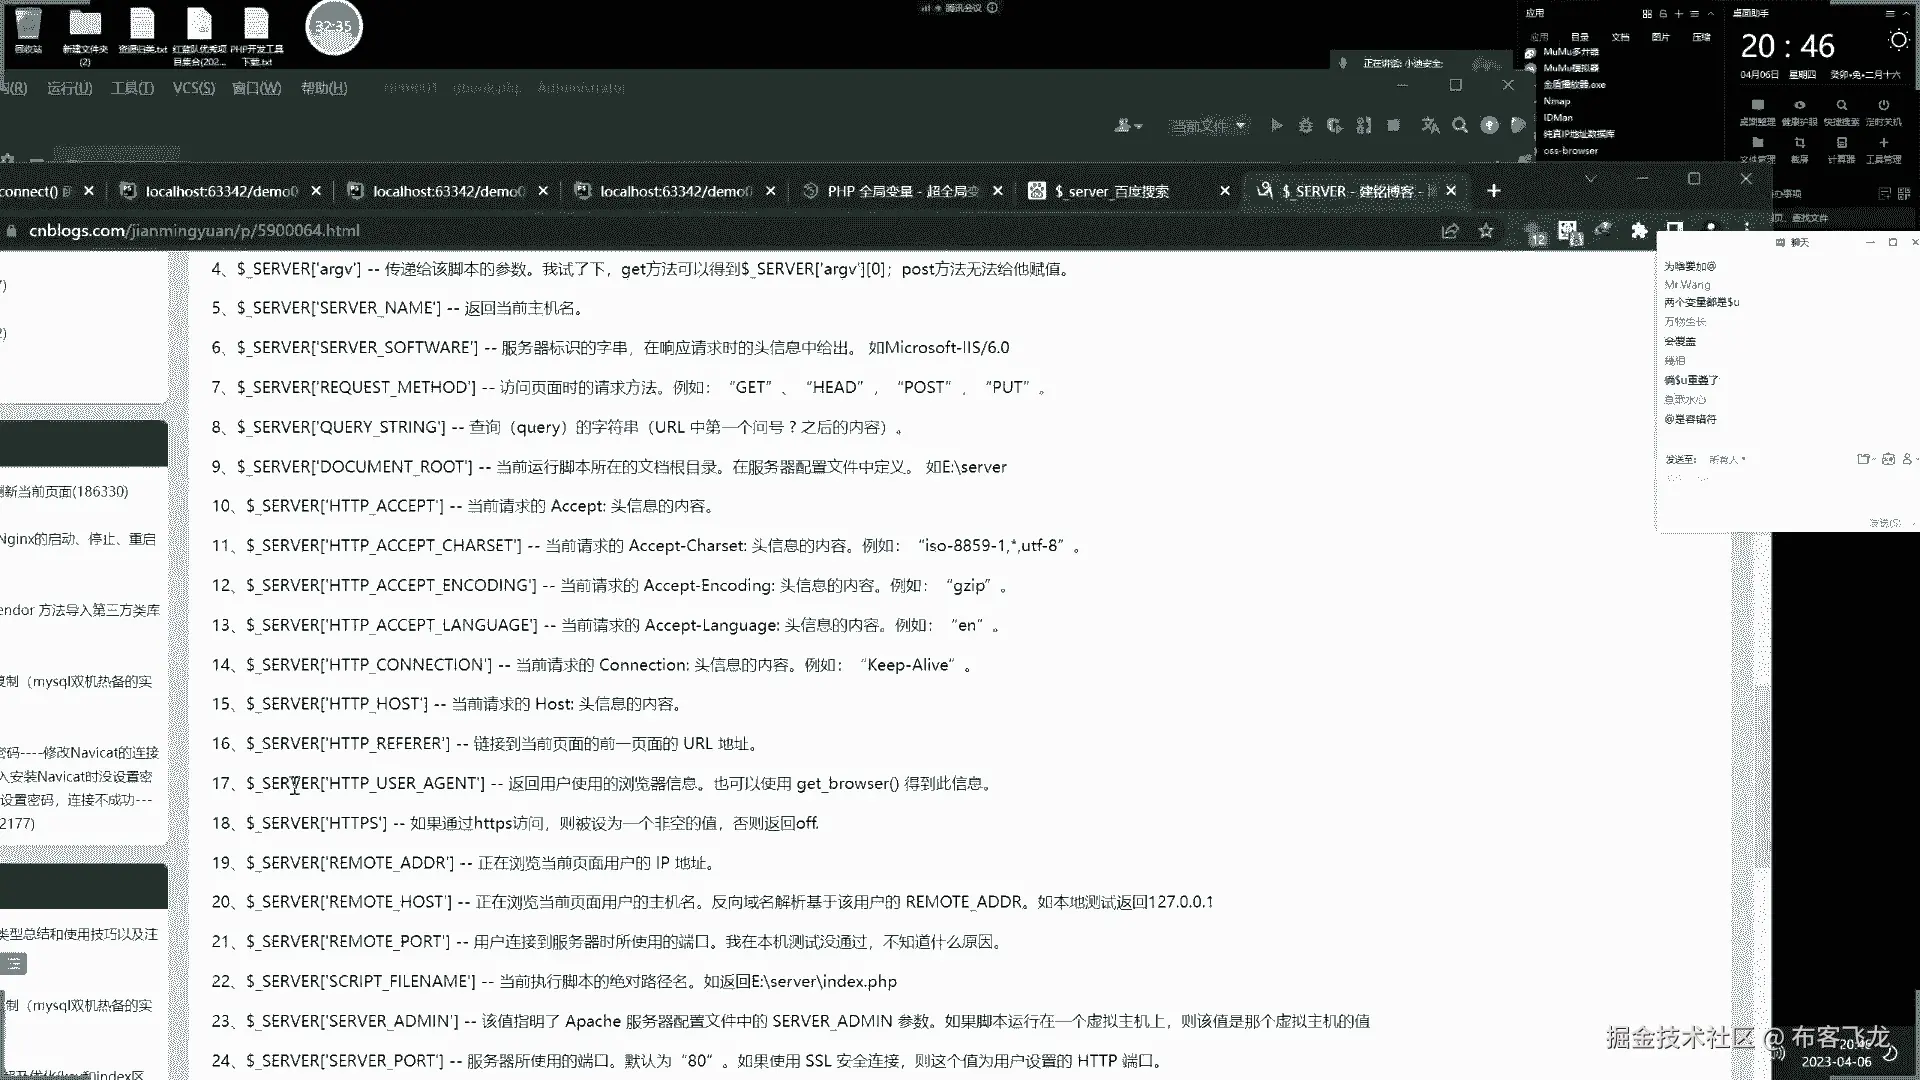1920x1080 pixels.
Task: Switch to the $_server_百度搜索 tab
Action: coord(1112,191)
